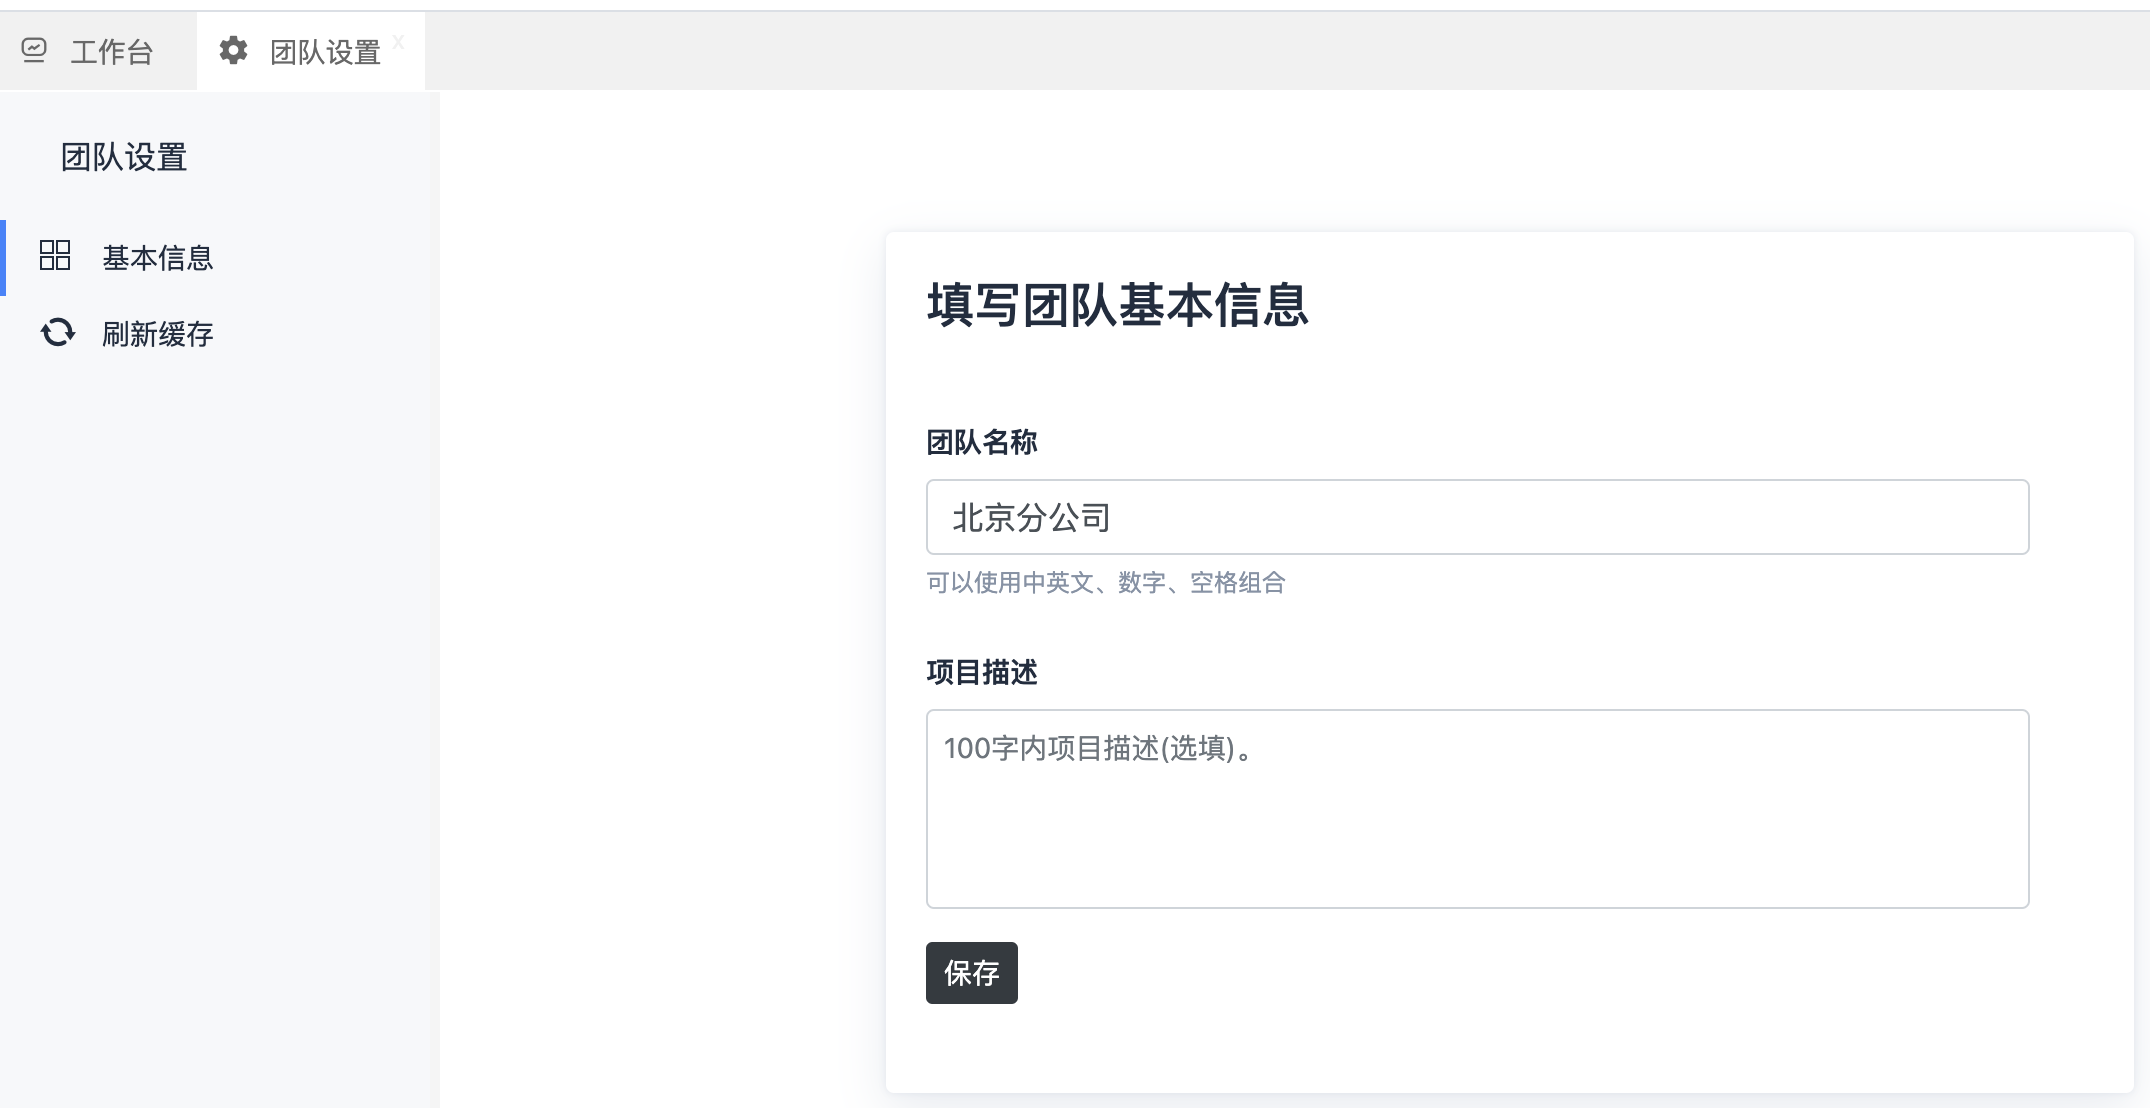
Task: Click the gear icon on 团队设置 tab
Action: click(x=233, y=50)
